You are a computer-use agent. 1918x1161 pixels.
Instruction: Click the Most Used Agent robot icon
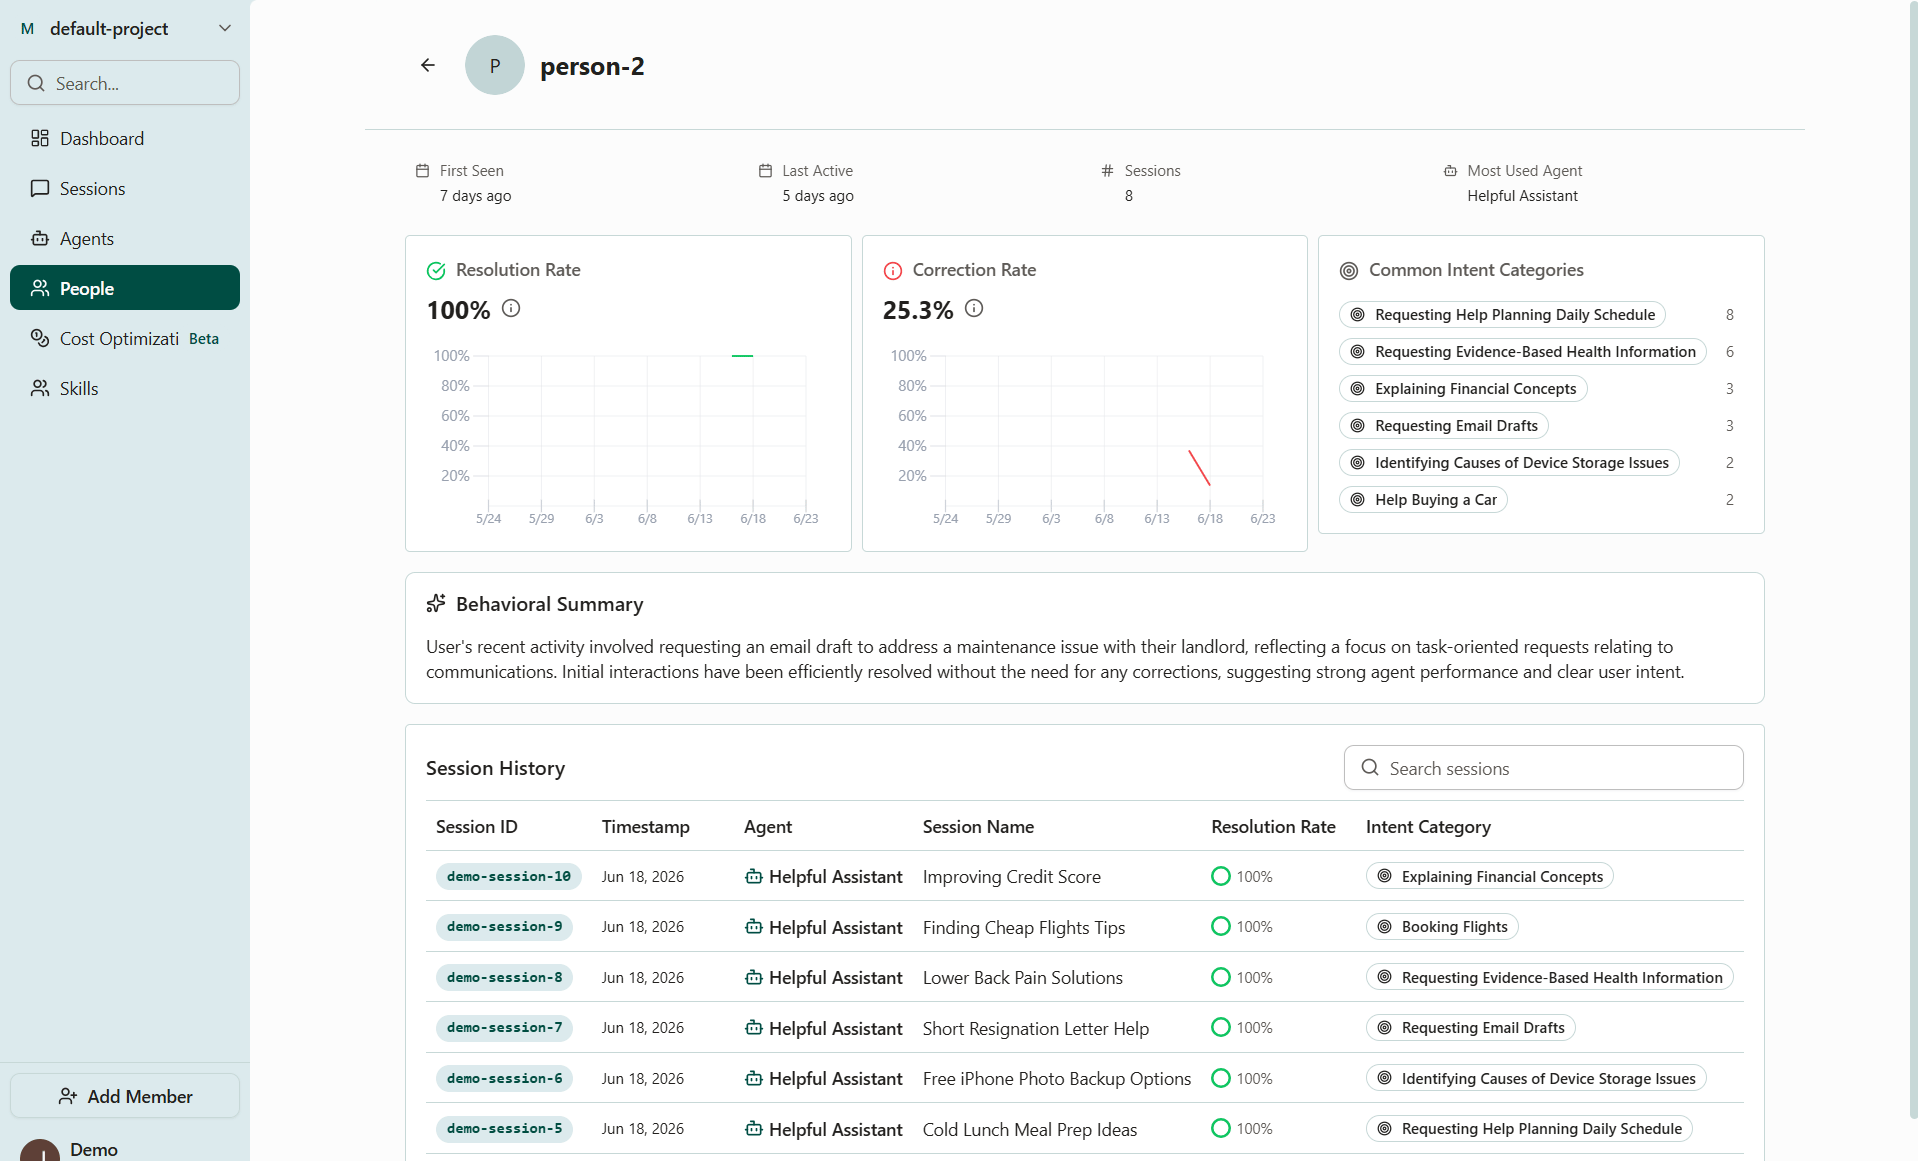pyautogui.click(x=1450, y=170)
